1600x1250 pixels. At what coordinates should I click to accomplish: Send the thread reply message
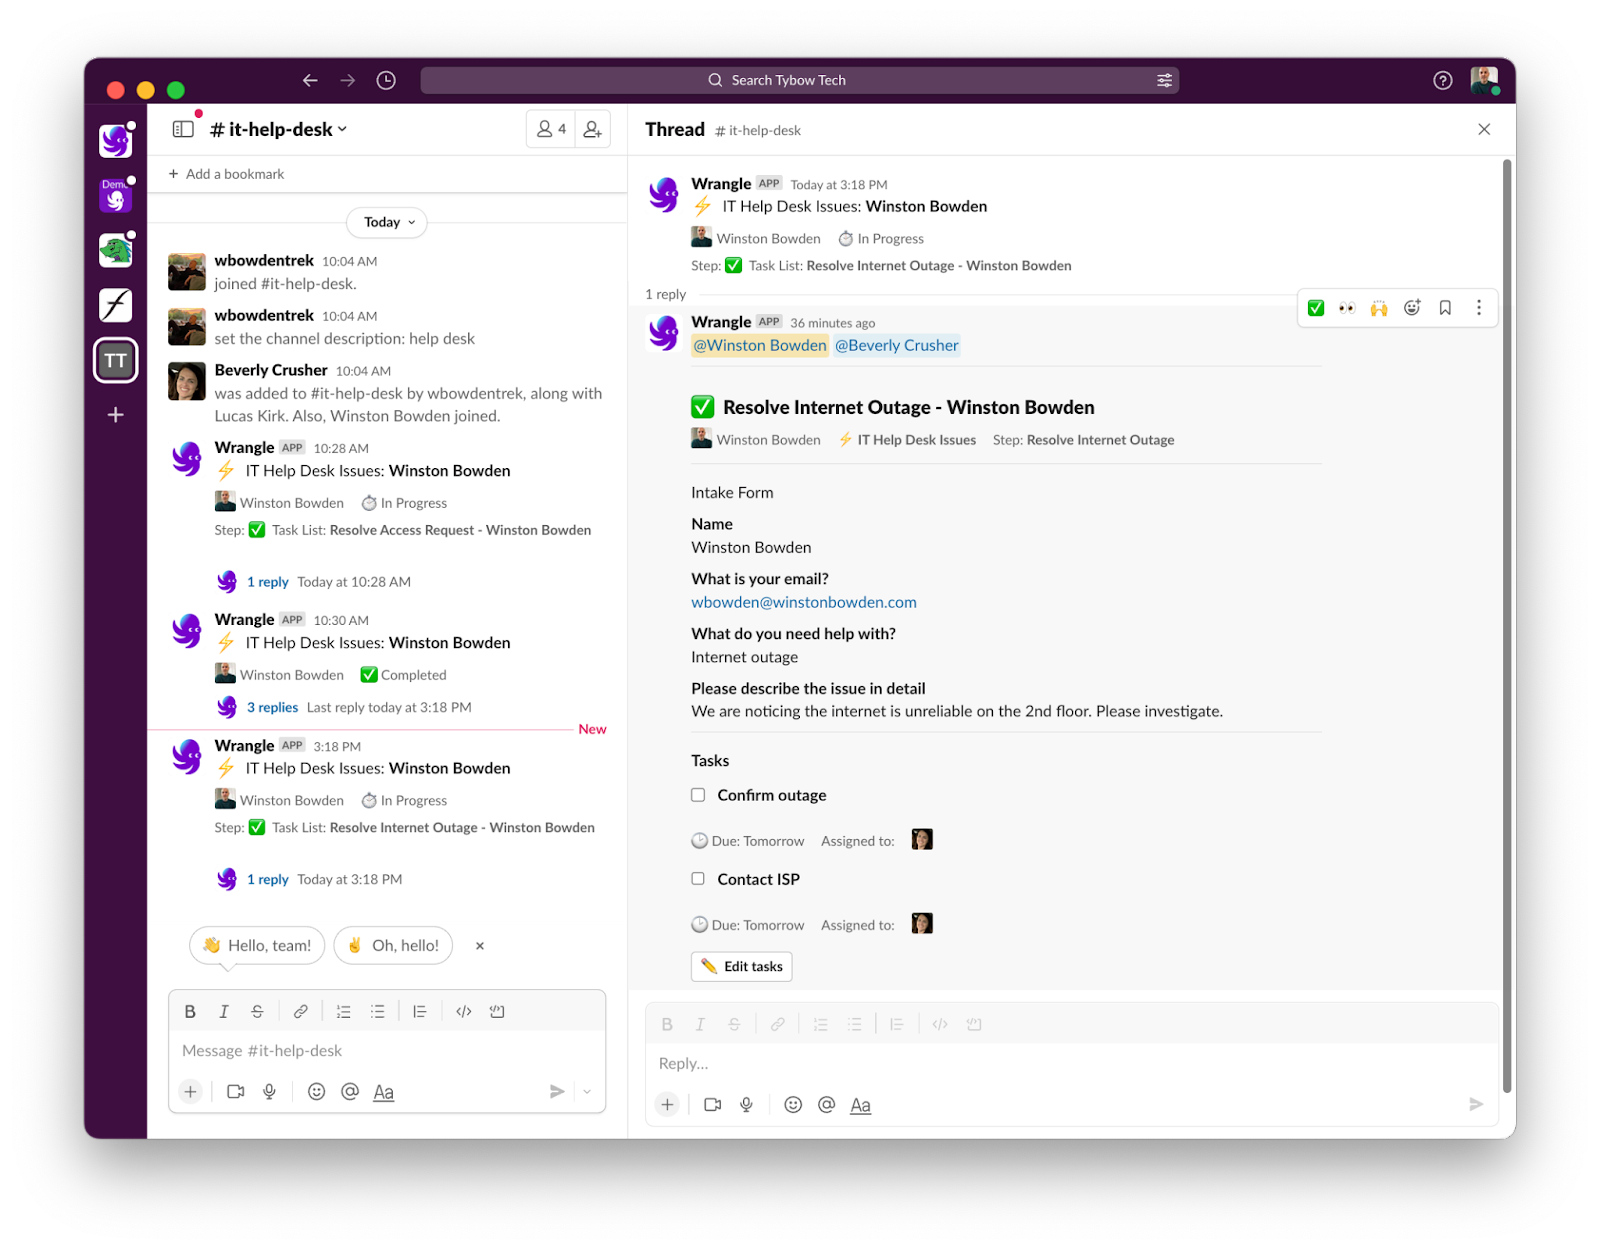1476,1105
